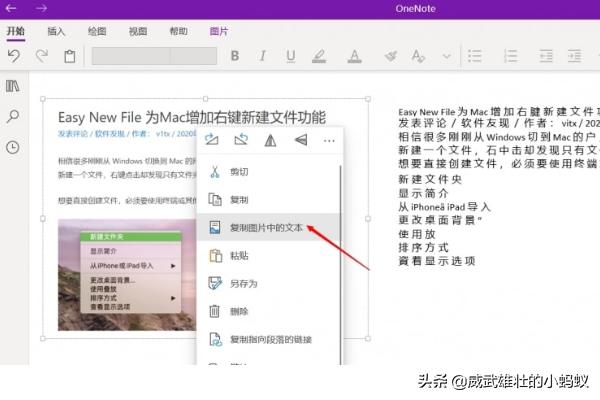Switch to the 插入 ribbon tab
Screen dimensions: 600x400
tap(57, 31)
